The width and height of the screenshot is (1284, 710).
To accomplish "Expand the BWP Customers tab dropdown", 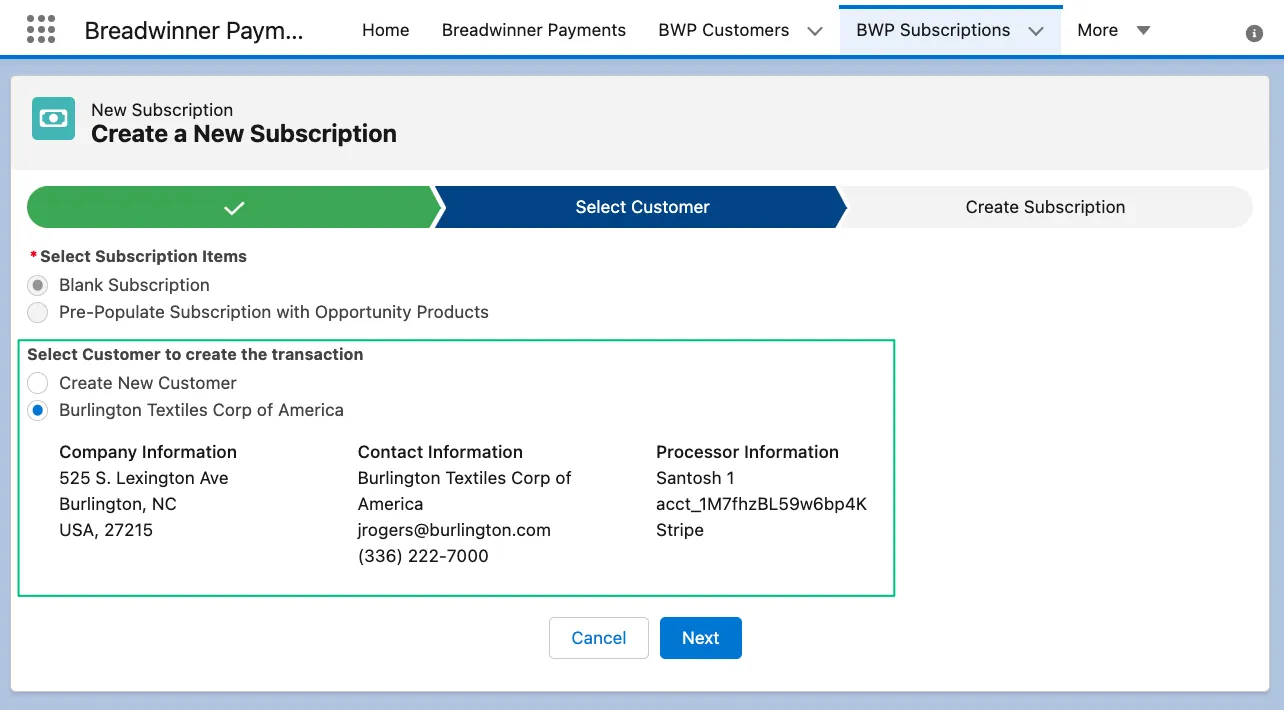I will 815,31.
